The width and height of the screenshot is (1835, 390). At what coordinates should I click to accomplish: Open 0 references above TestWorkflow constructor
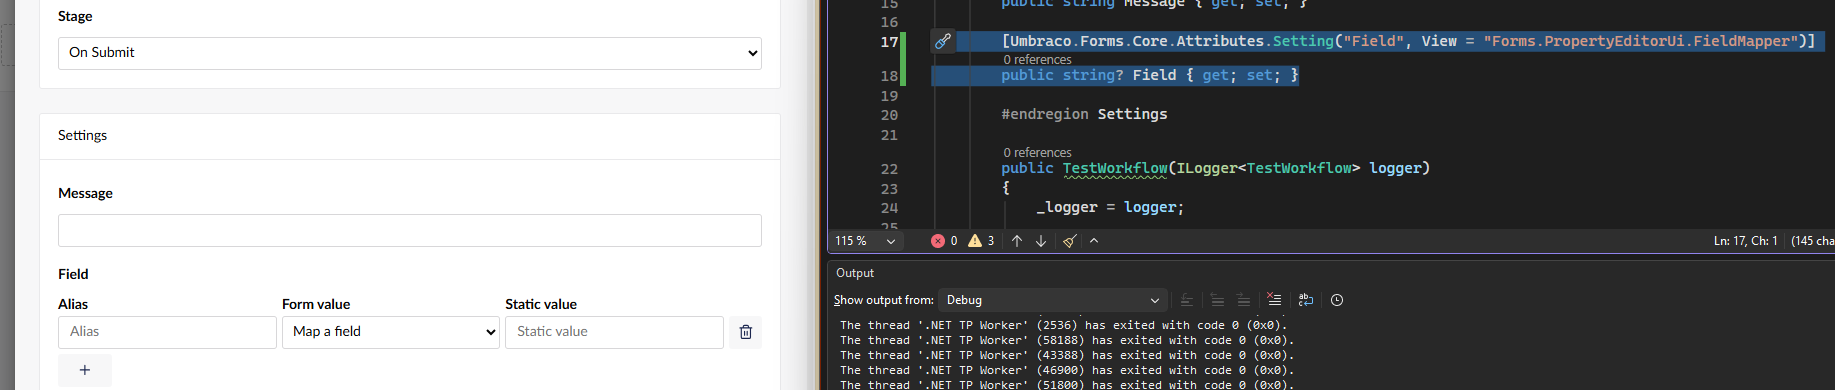(1037, 153)
